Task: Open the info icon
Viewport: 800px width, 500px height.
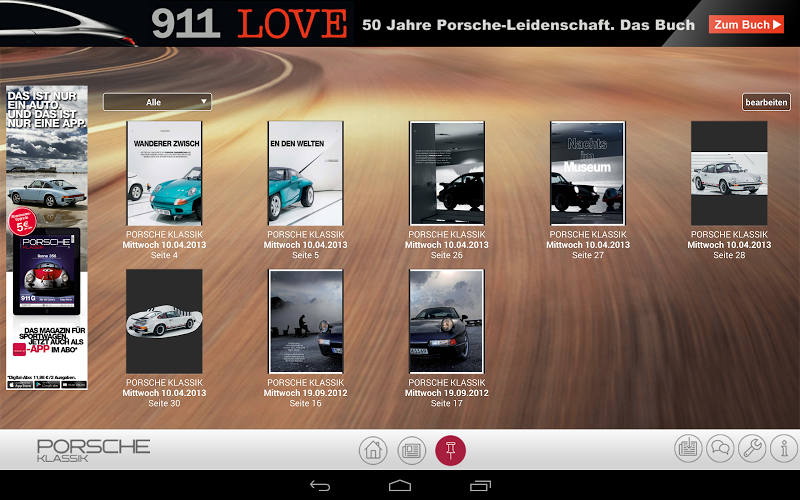Action: 784,448
